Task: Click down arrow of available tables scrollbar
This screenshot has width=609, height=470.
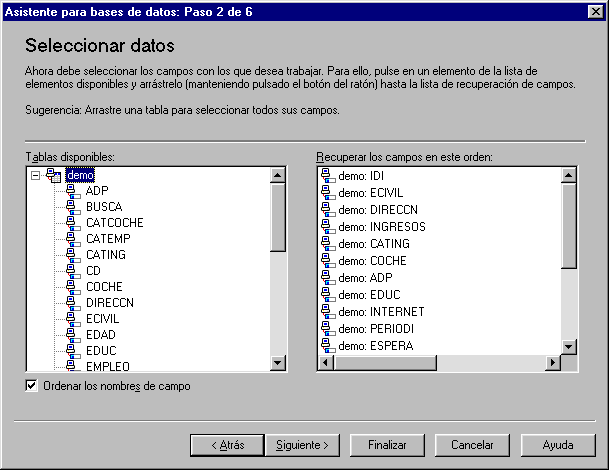Action: pos(278,363)
